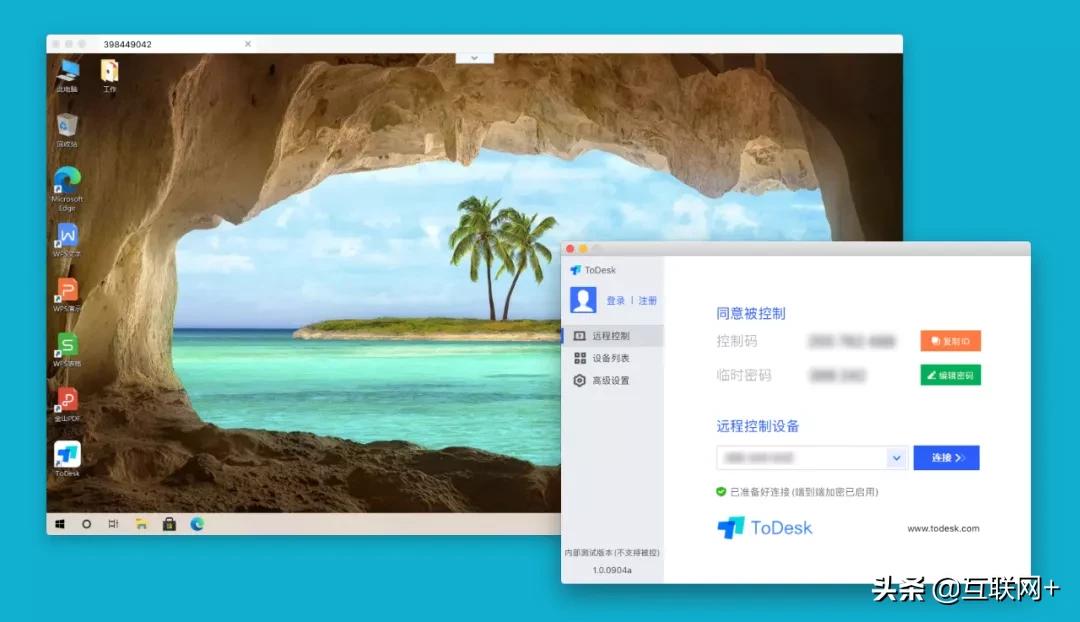Open the remote device code dropdown
Image resolution: width=1080 pixels, height=622 pixels.
click(897, 457)
